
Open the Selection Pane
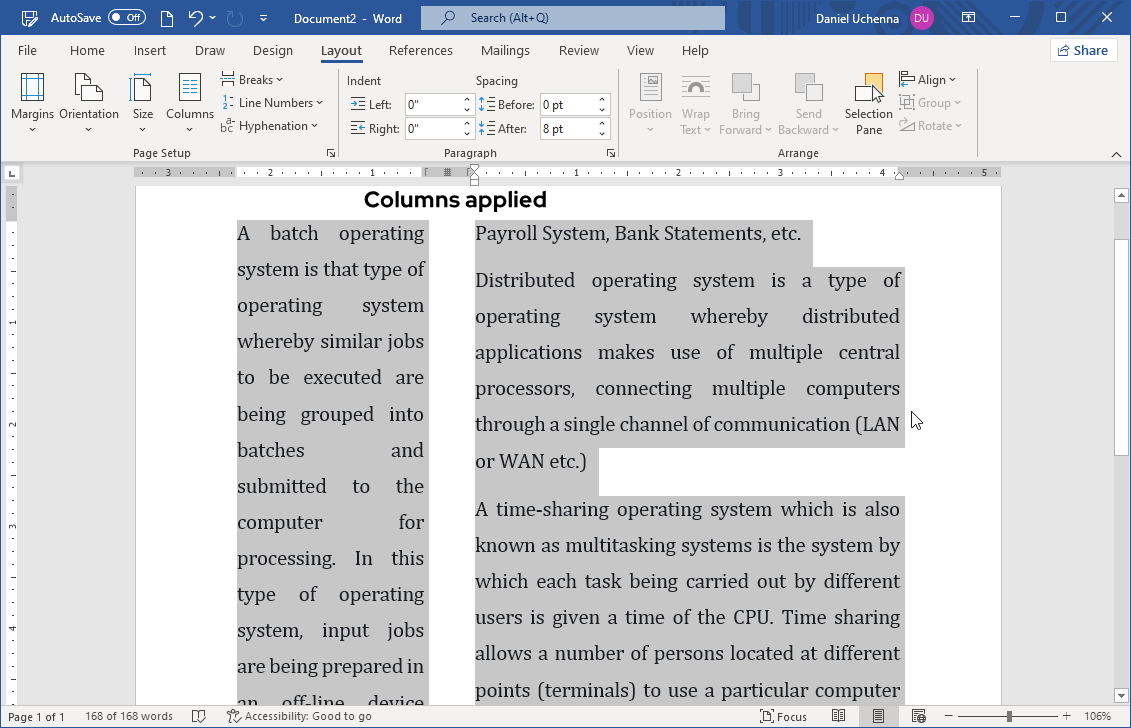(868, 102)
